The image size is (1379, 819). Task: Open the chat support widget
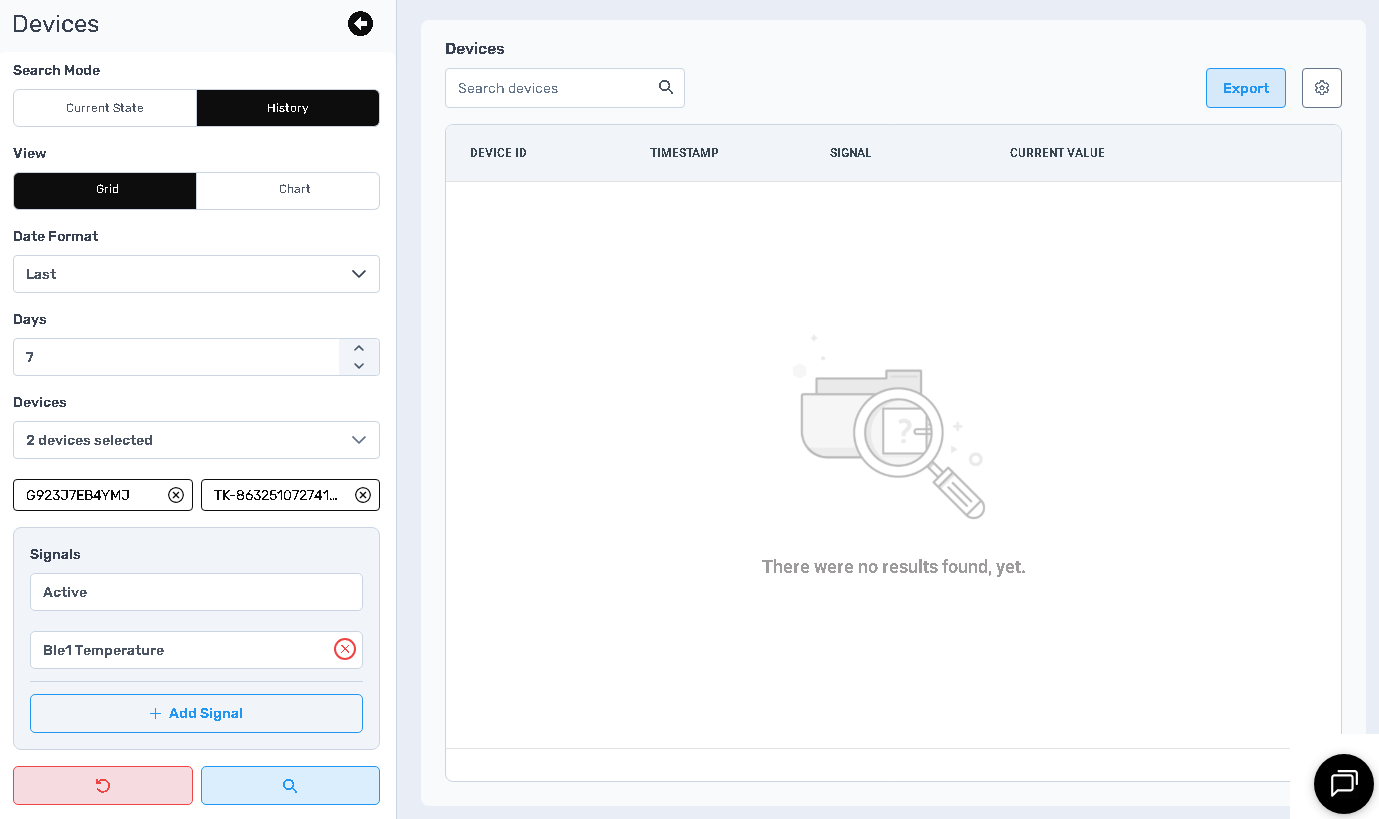tap(1343, 783)
